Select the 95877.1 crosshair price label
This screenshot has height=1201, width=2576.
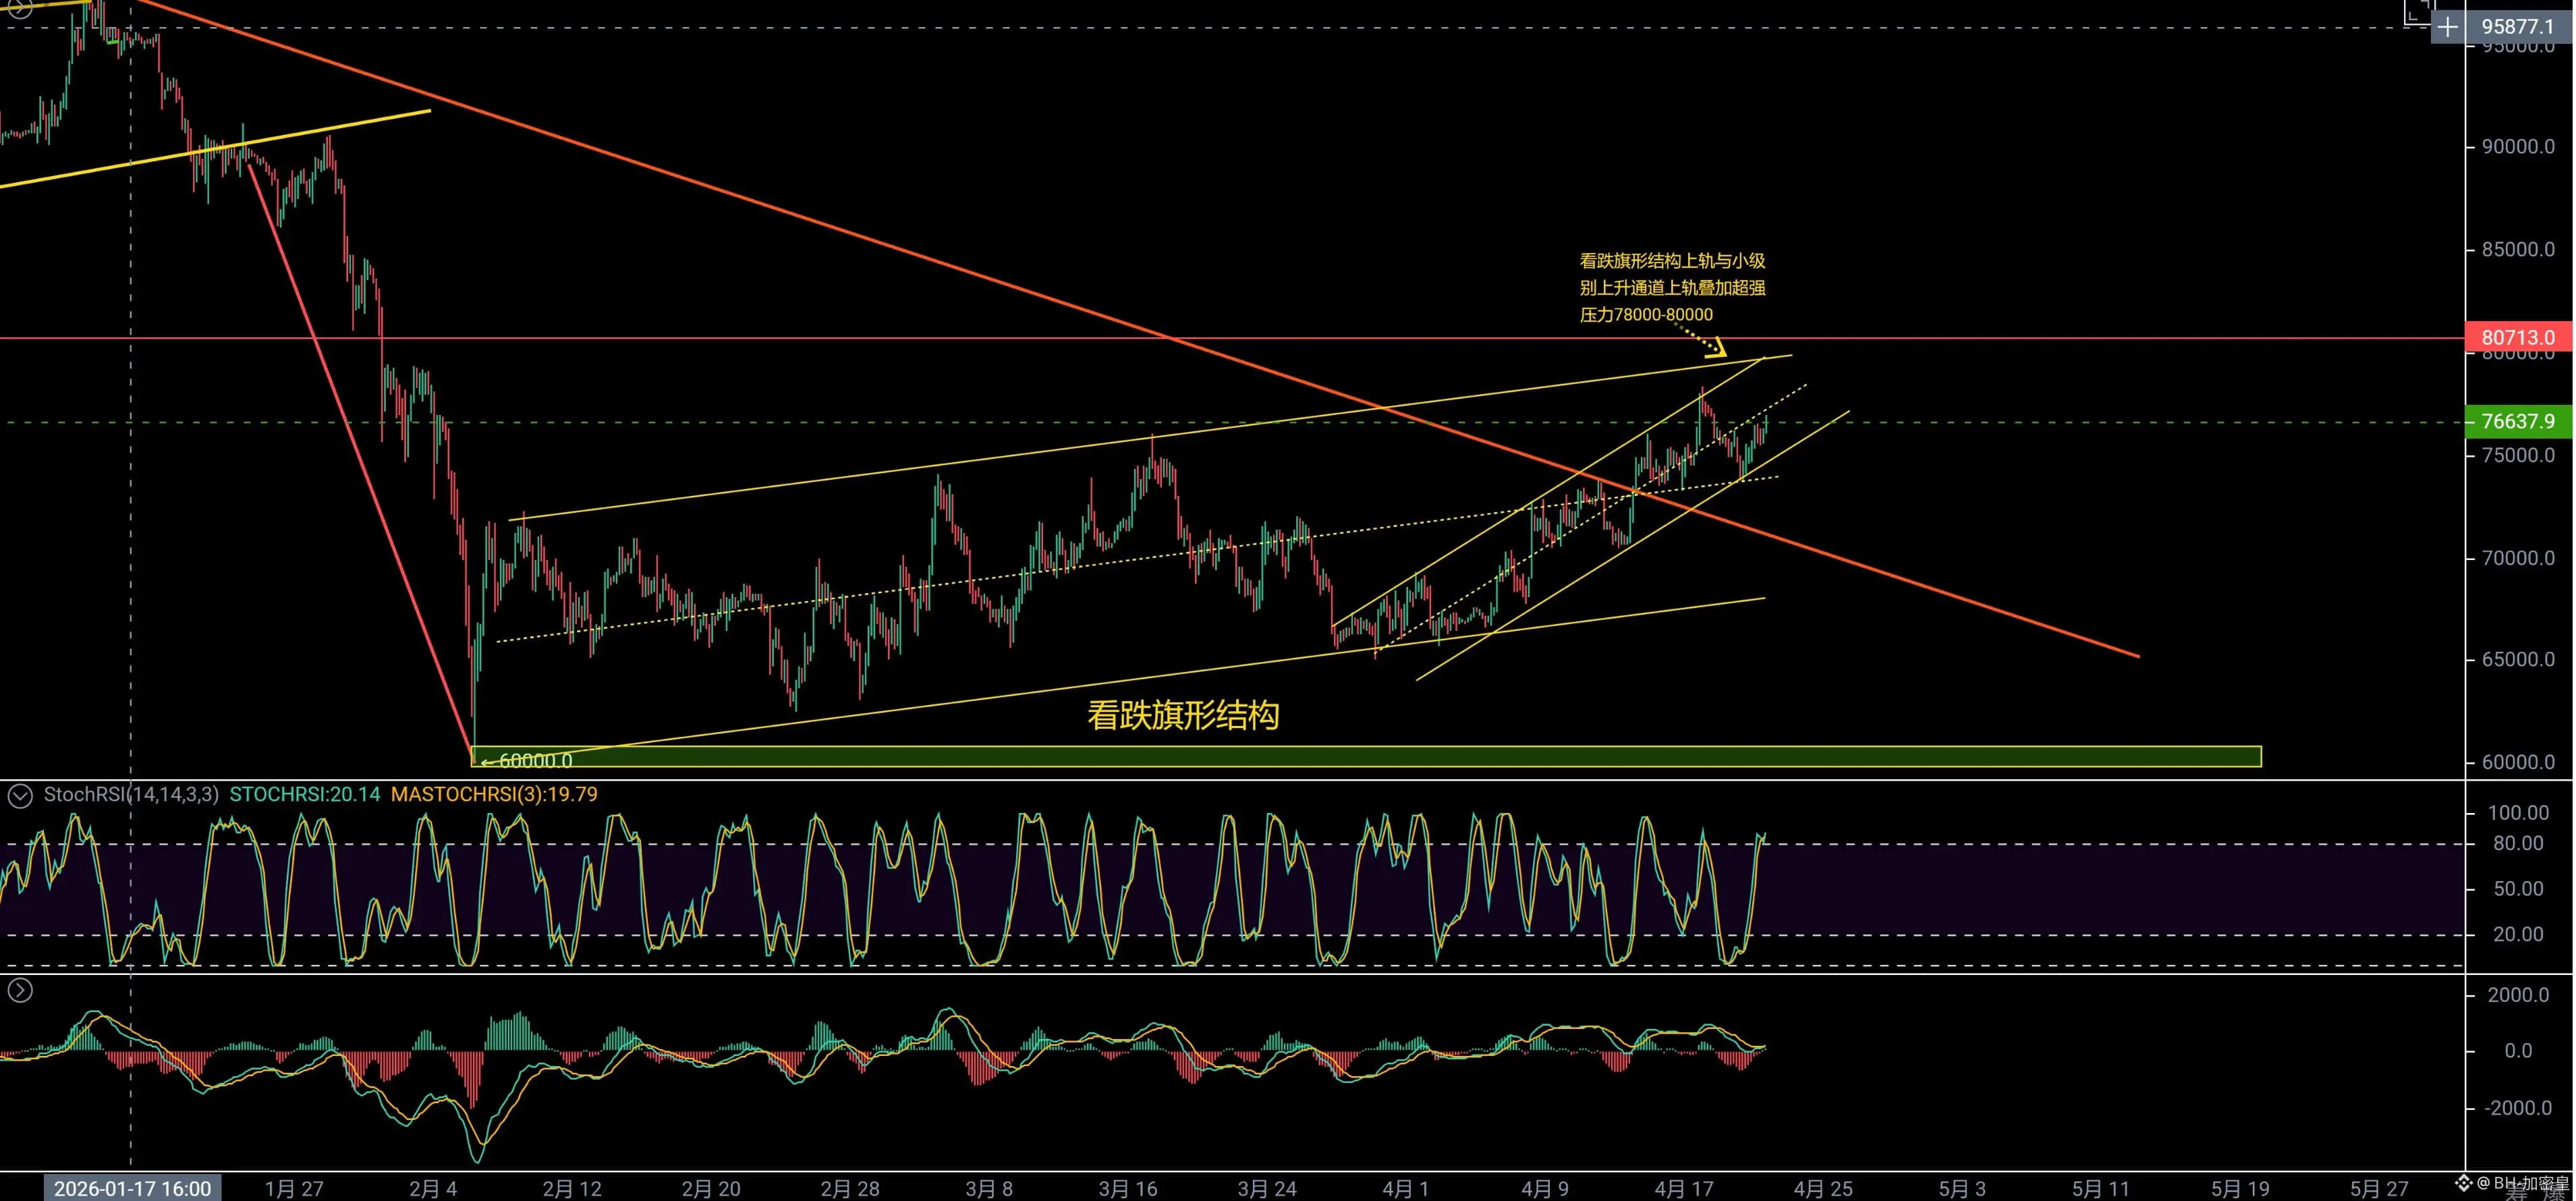(x=2518, y=27)
